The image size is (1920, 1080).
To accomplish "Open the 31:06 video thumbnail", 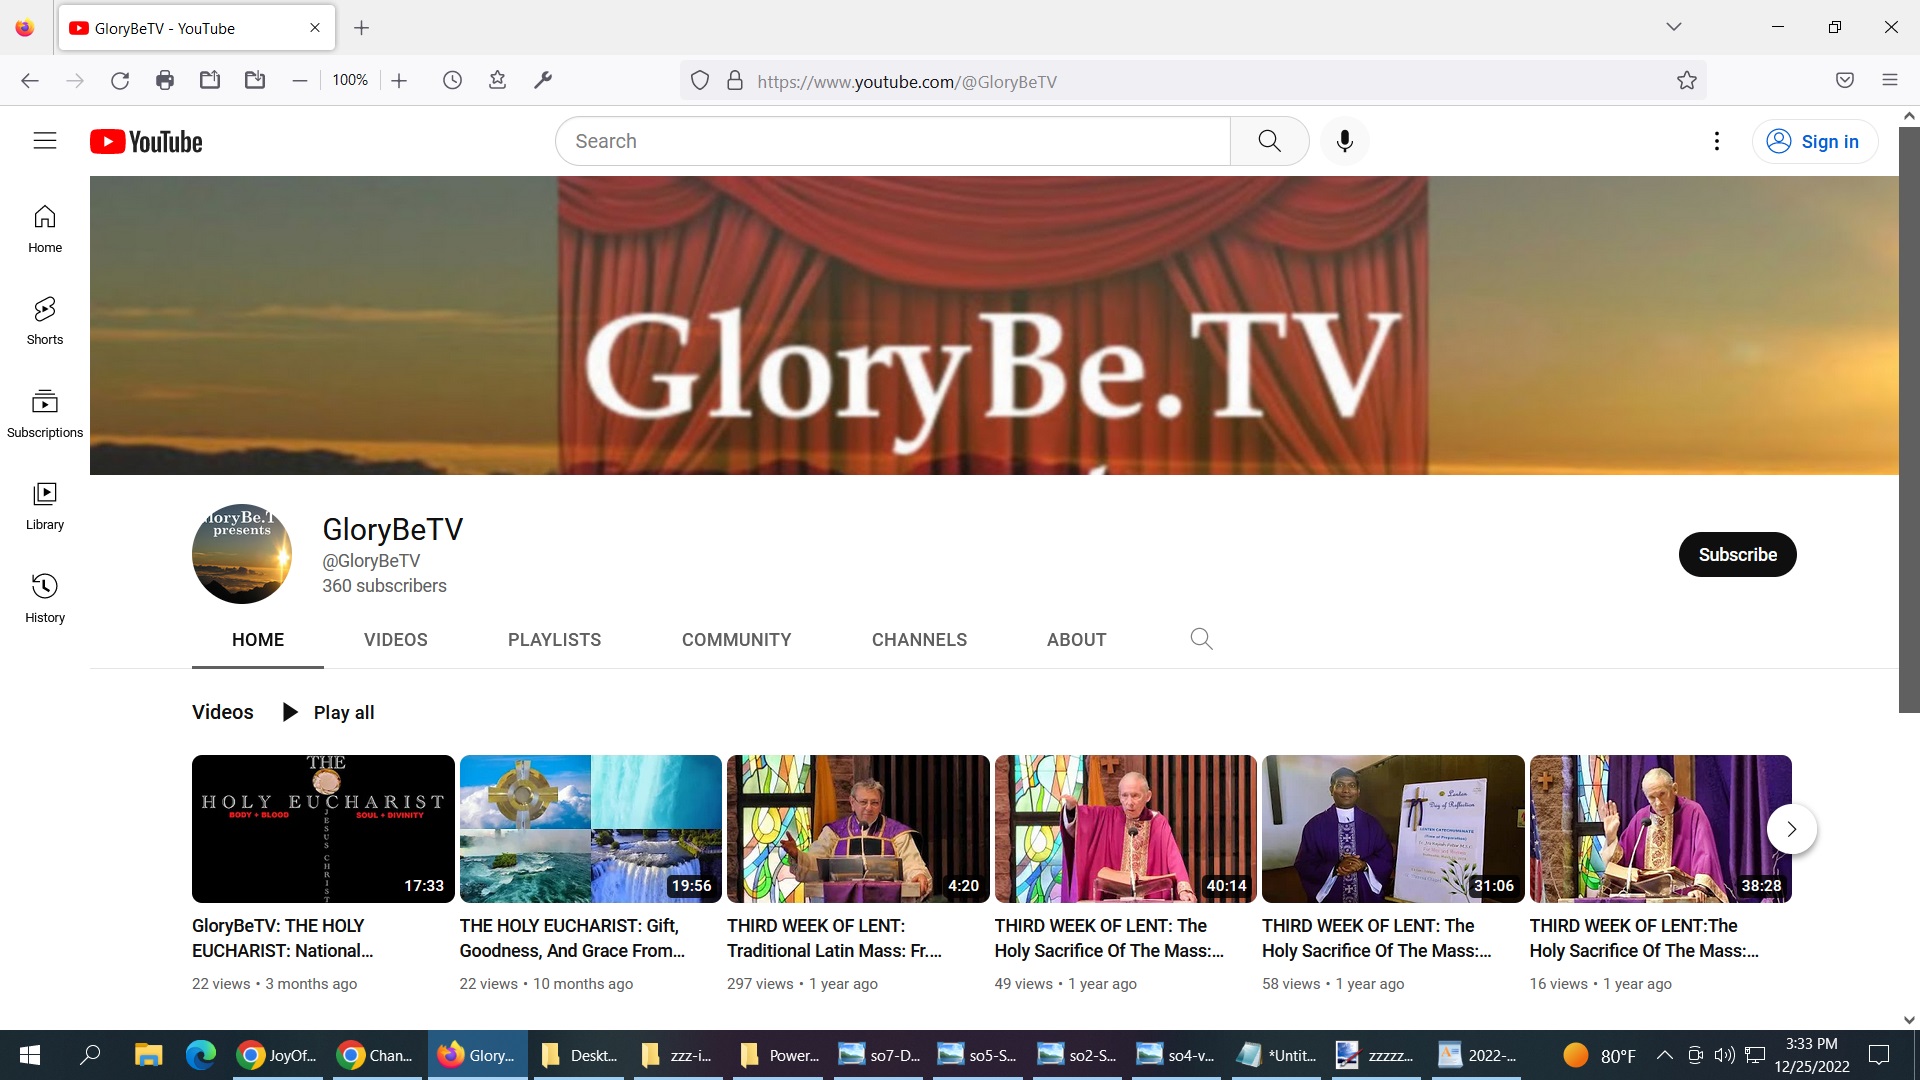I will pos(1393,829).
